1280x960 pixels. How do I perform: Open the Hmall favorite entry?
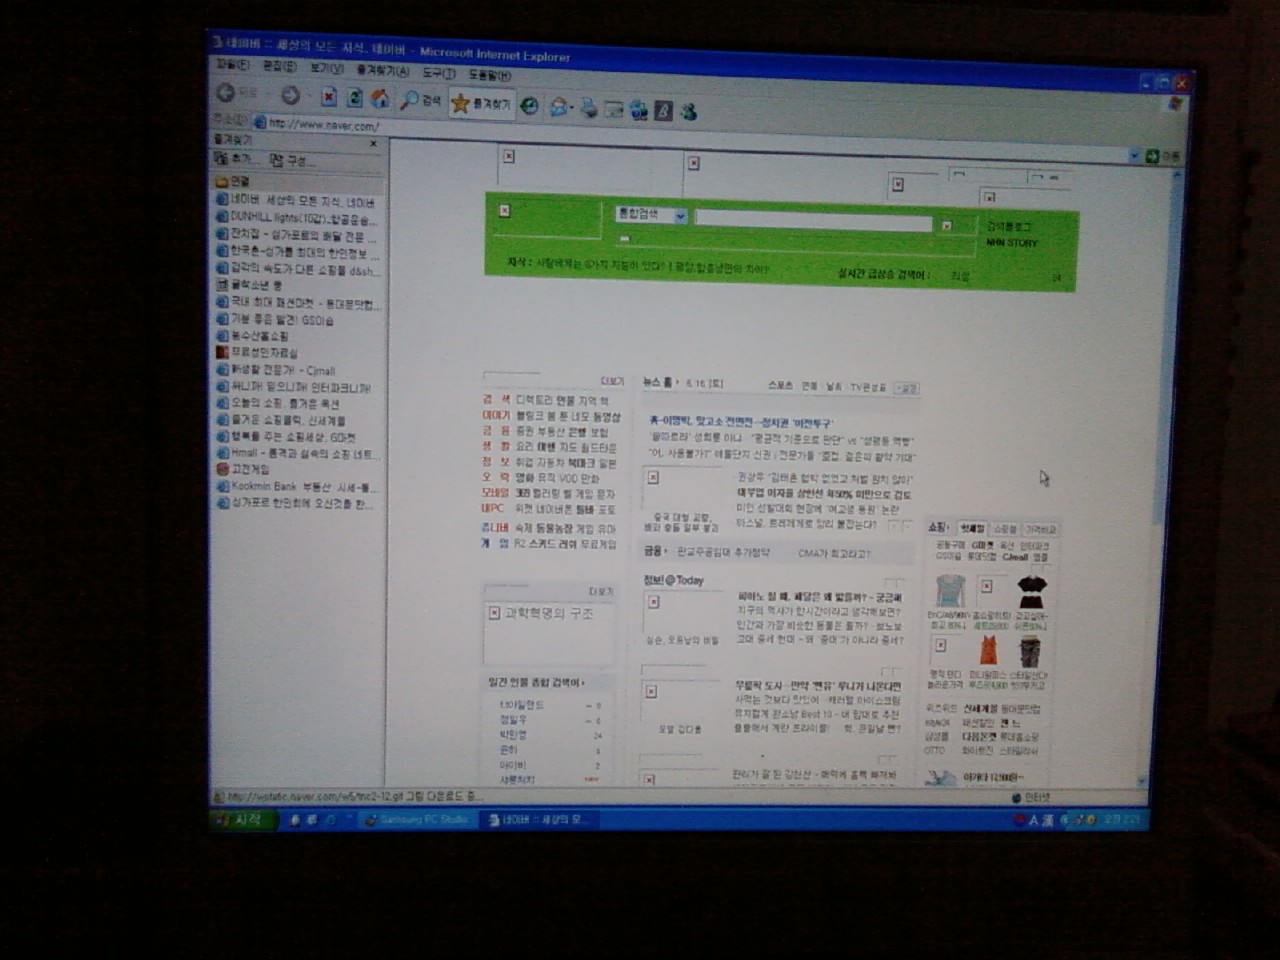click(296, 453)
